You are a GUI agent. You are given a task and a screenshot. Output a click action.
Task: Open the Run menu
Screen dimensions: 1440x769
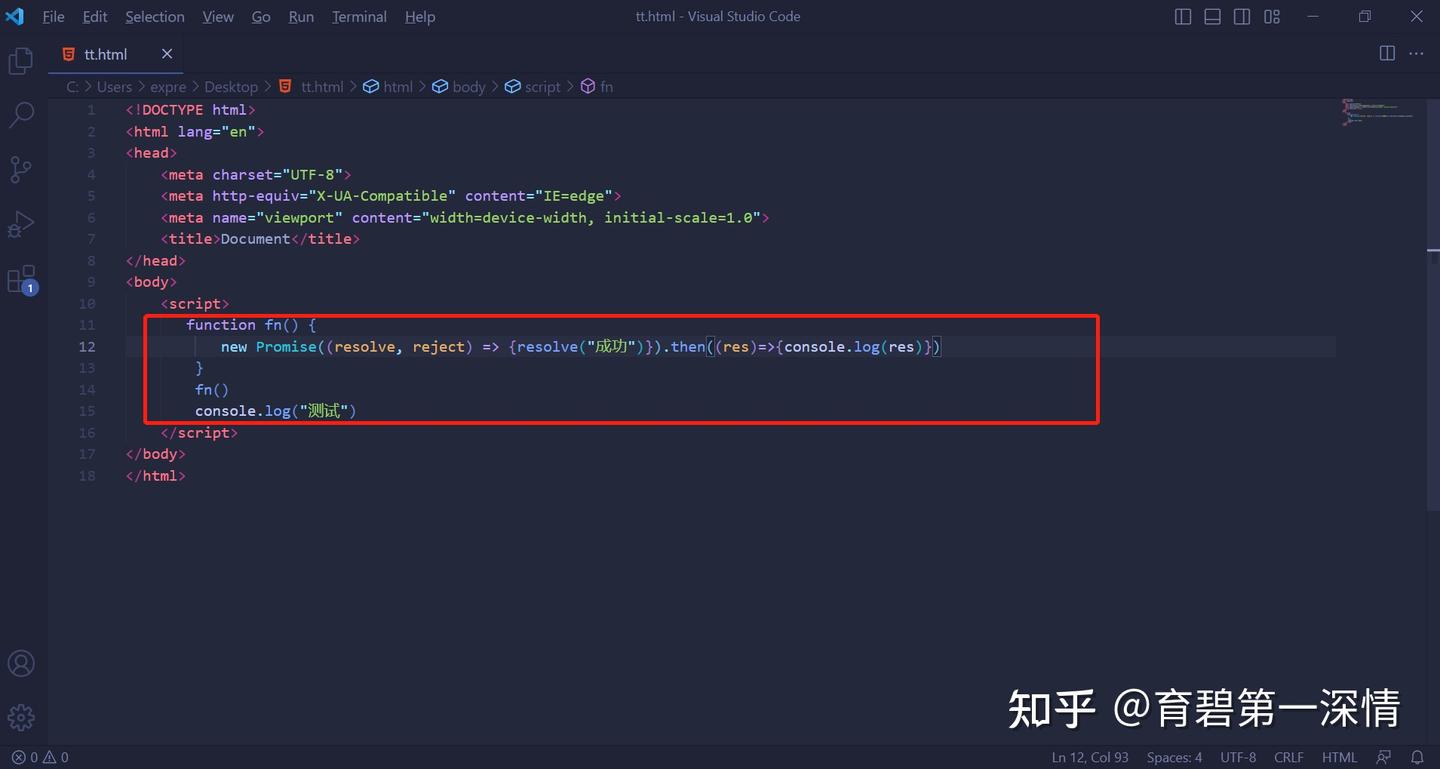click(x=301, y=16)
